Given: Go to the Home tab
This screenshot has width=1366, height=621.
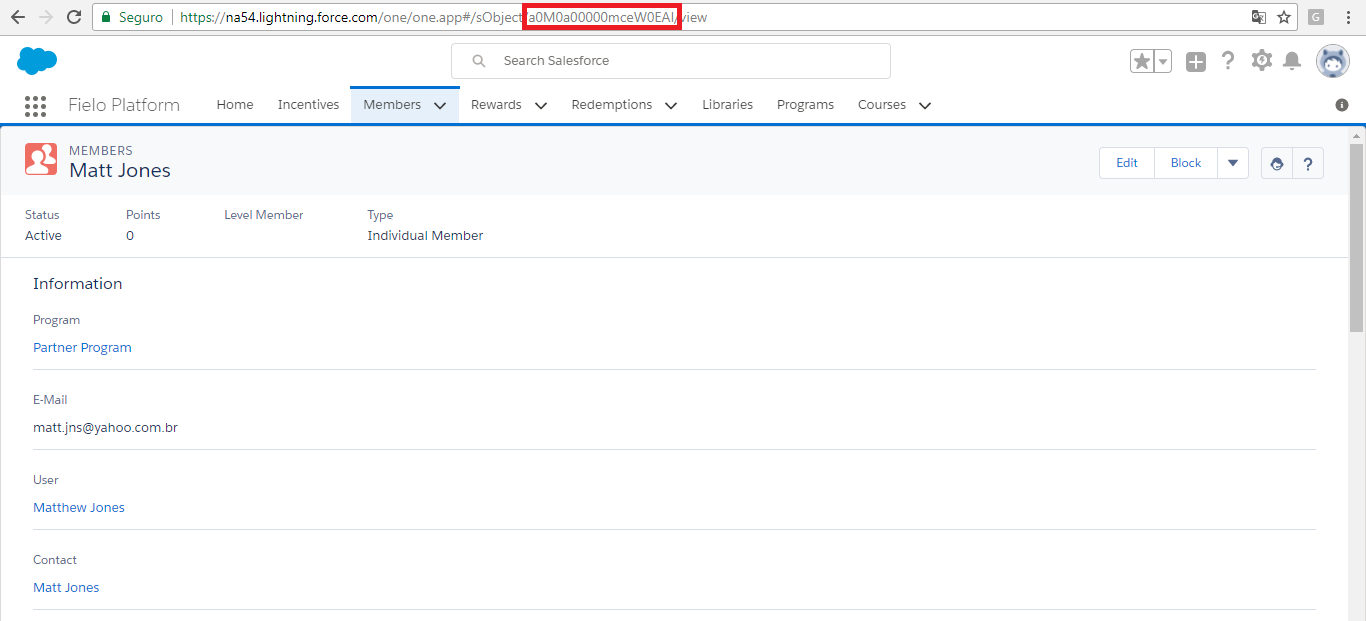Looking at the screenshot, I should coord(235,105).
